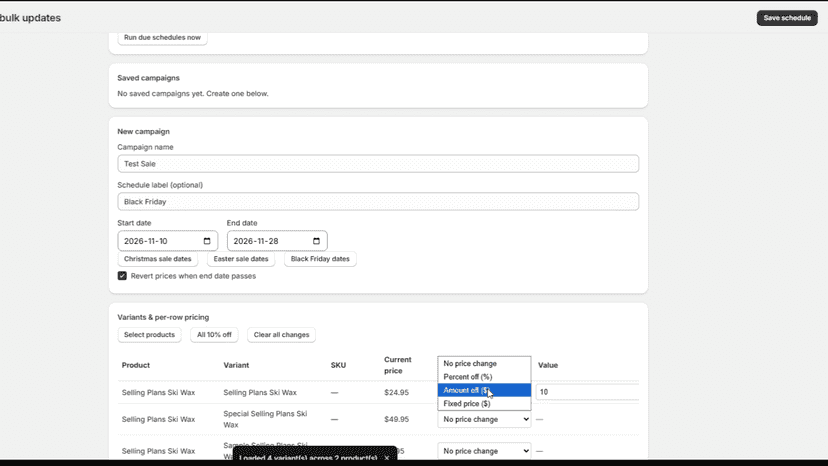Click the Select products button

pos(149,335)
